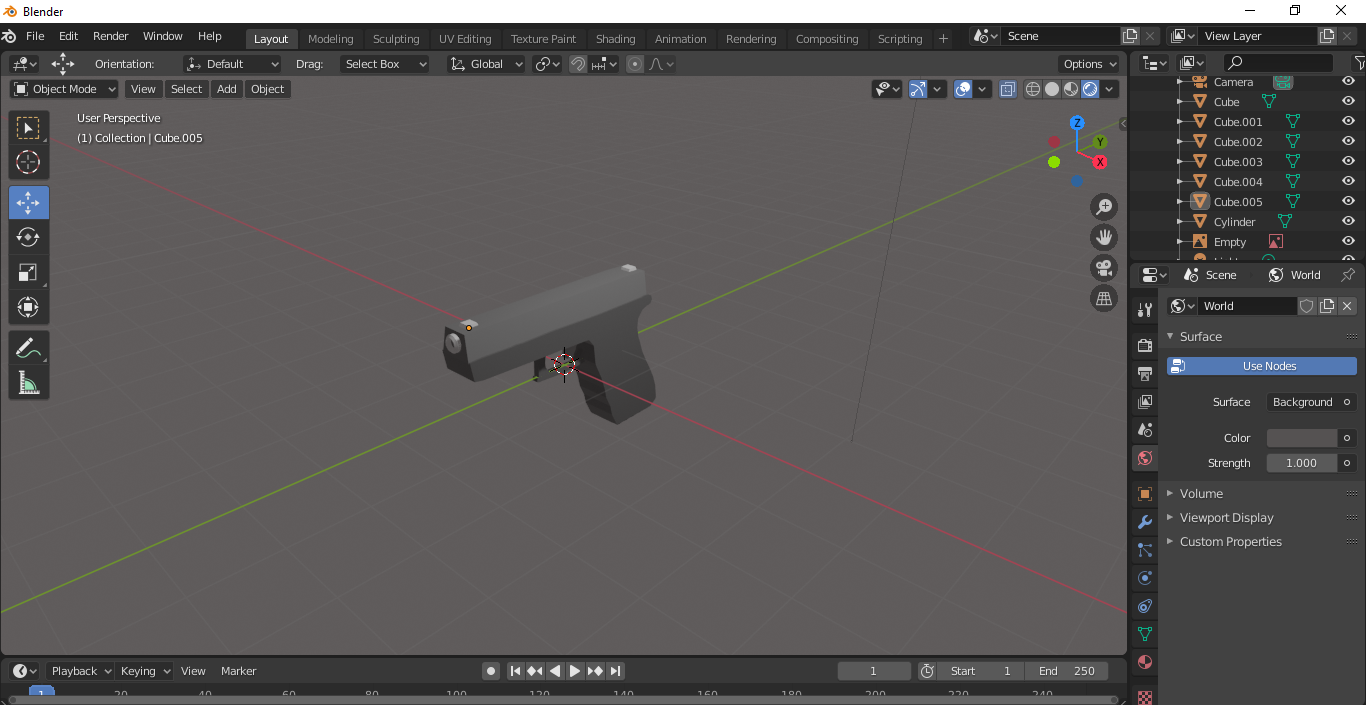Open the Render menu
The width and height of the screenshot is (1366, 705).
tap(111, 36)
